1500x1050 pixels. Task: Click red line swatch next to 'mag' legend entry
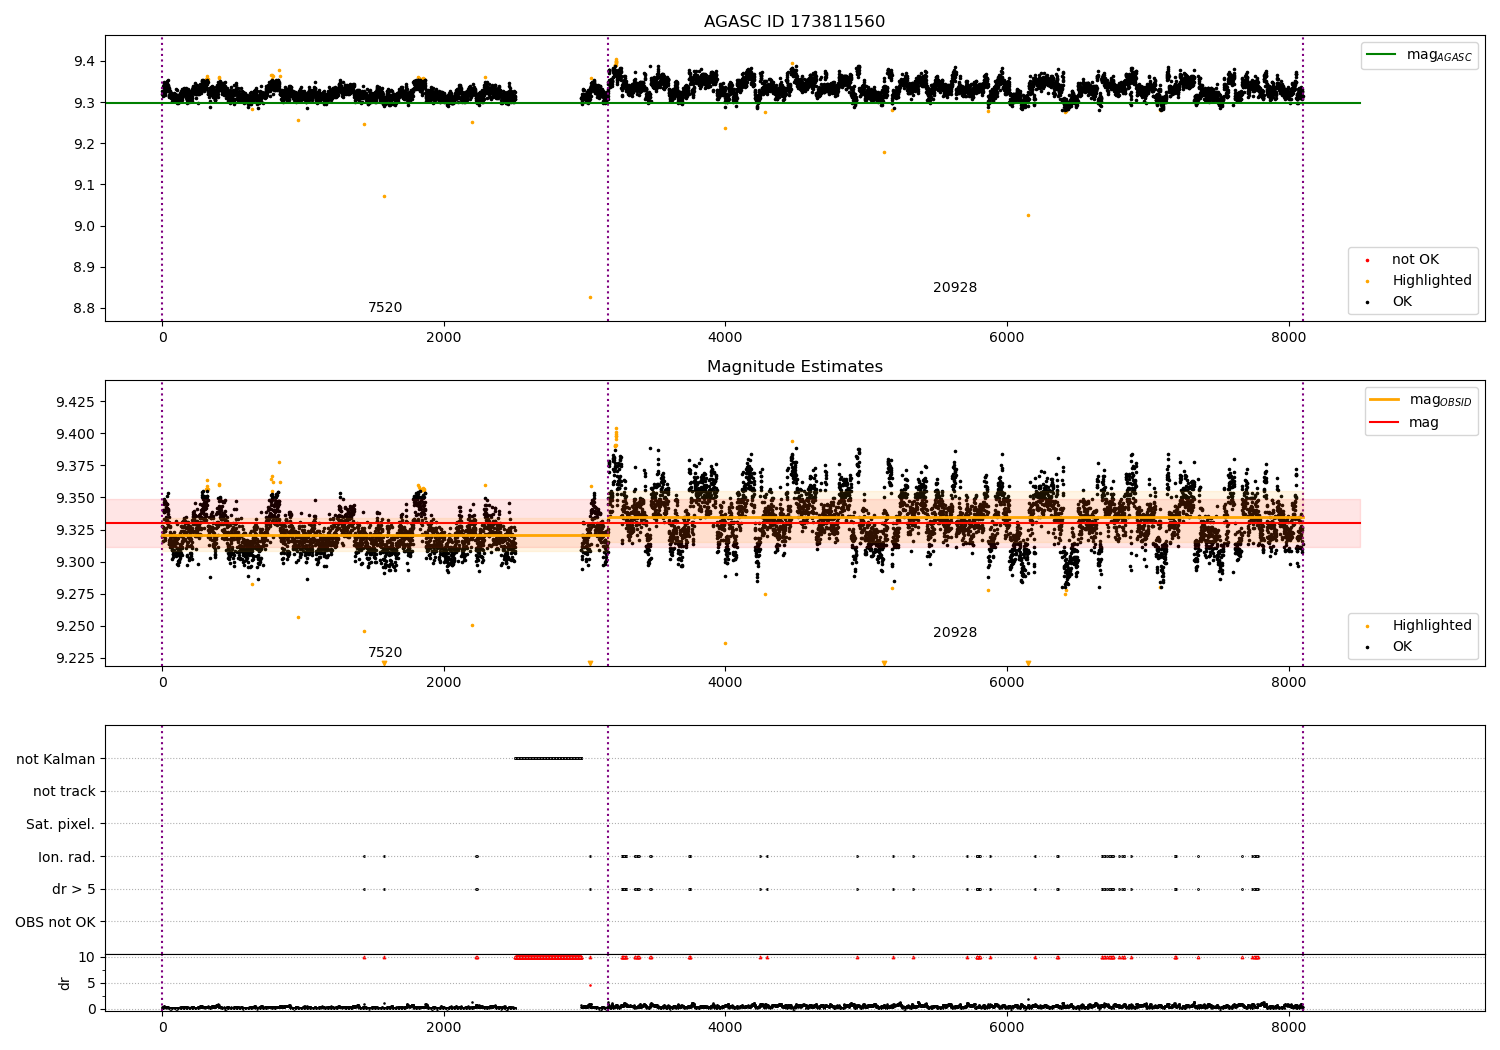pos(1385,423)
